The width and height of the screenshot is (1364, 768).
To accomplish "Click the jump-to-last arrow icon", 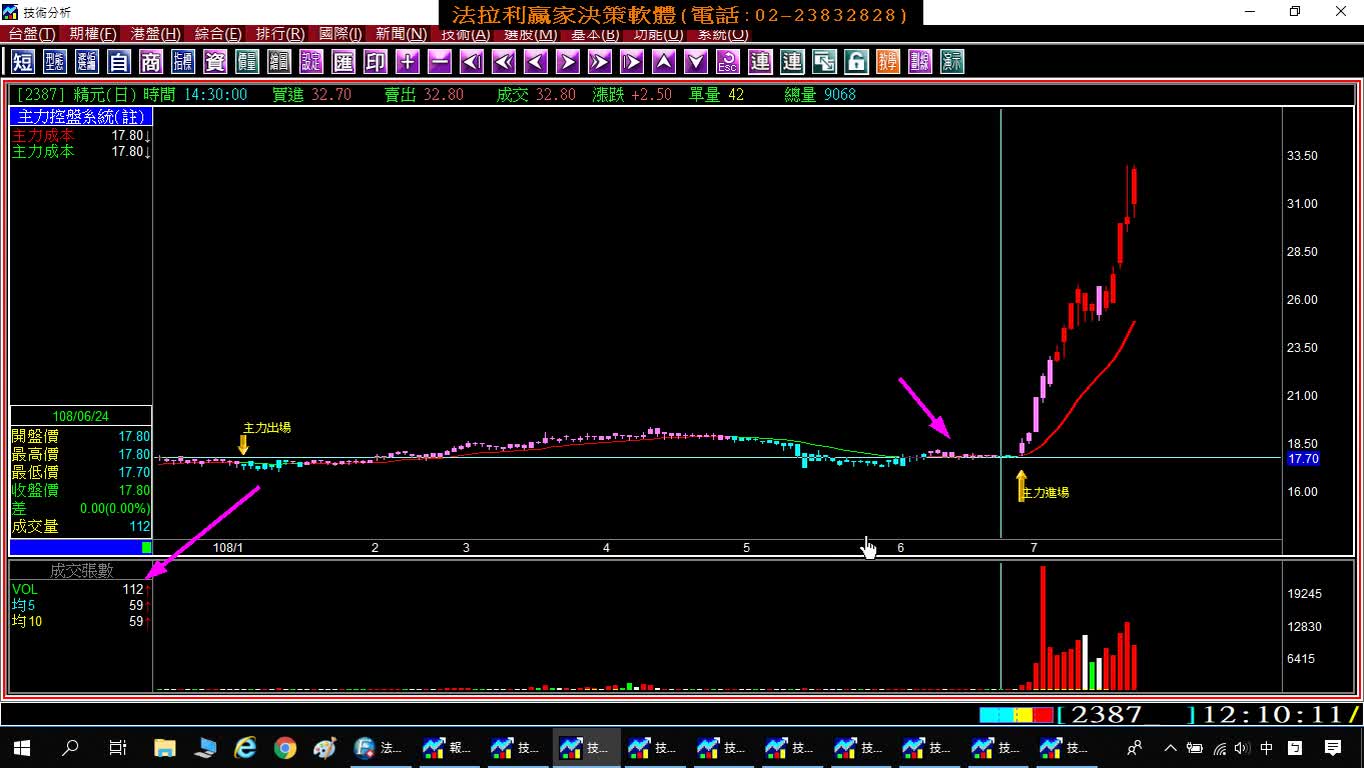I will click(x=631, y=62).
